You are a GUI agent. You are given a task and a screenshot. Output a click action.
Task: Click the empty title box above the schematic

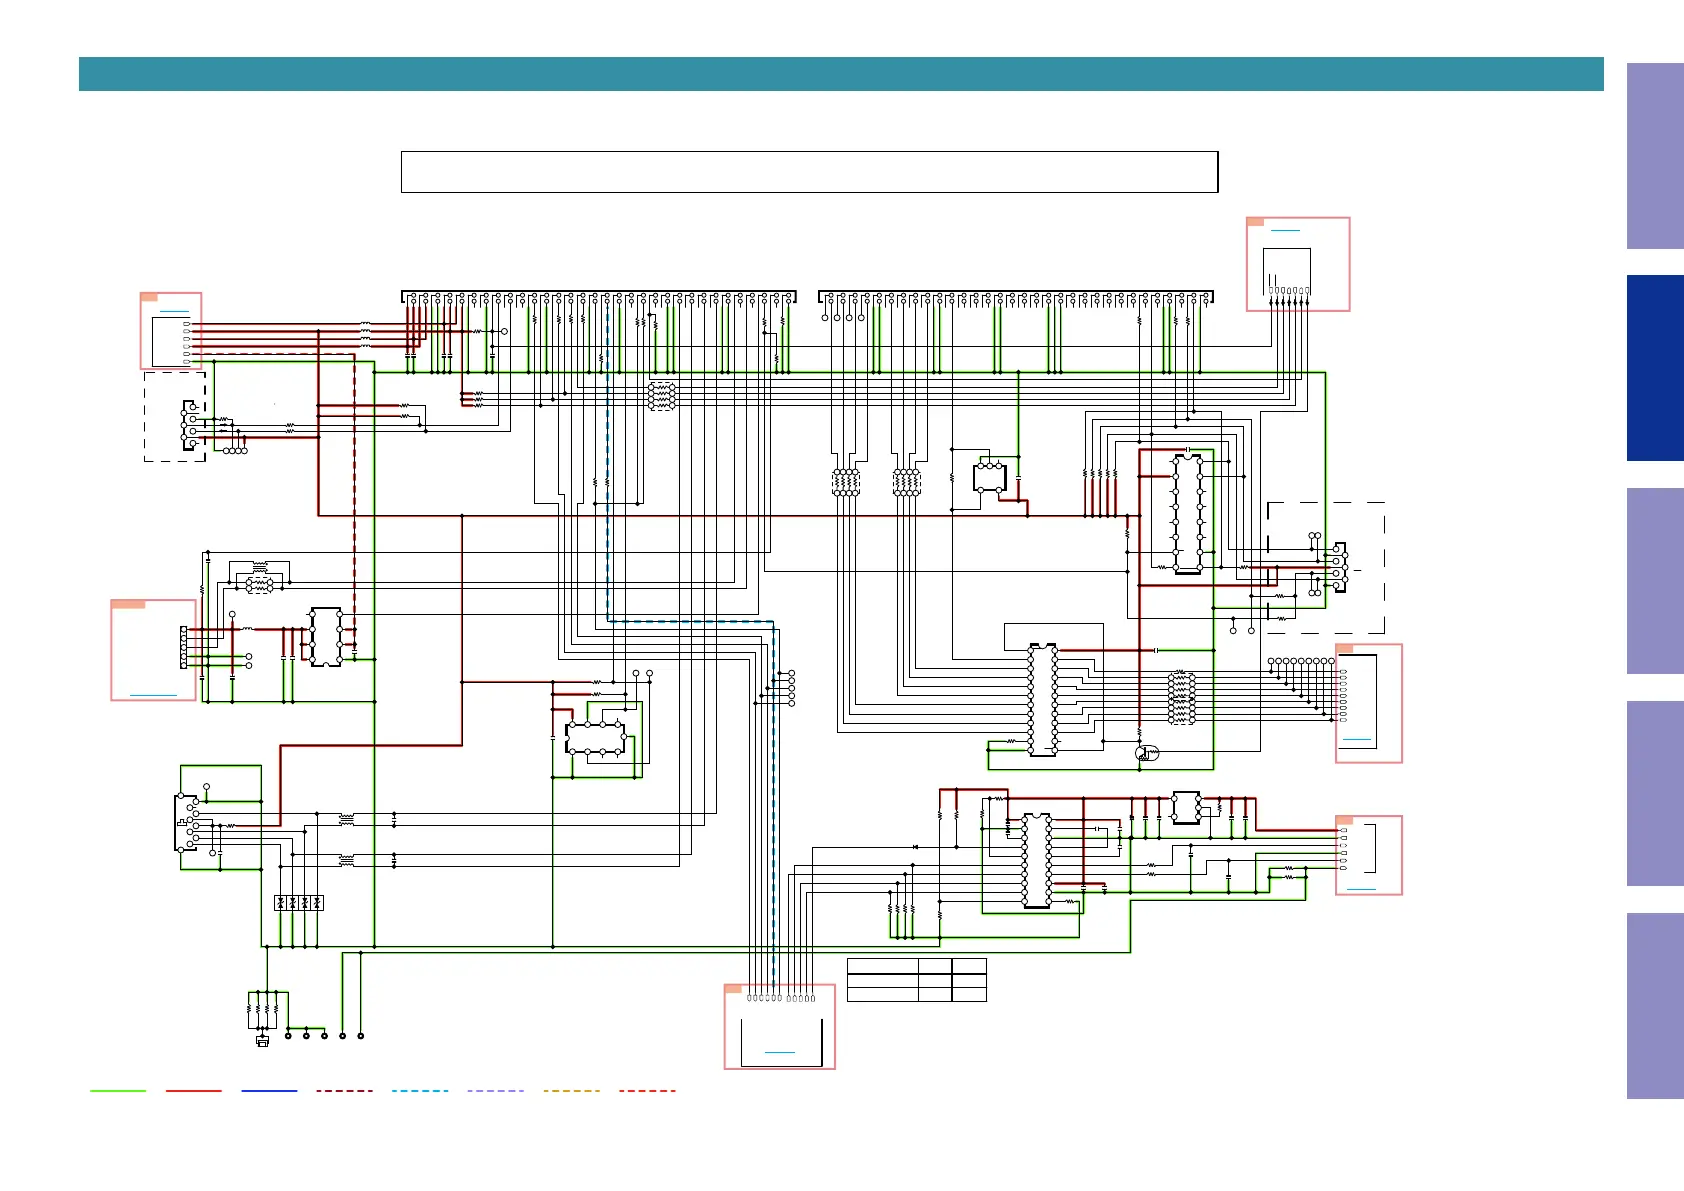tap(809, 172)
